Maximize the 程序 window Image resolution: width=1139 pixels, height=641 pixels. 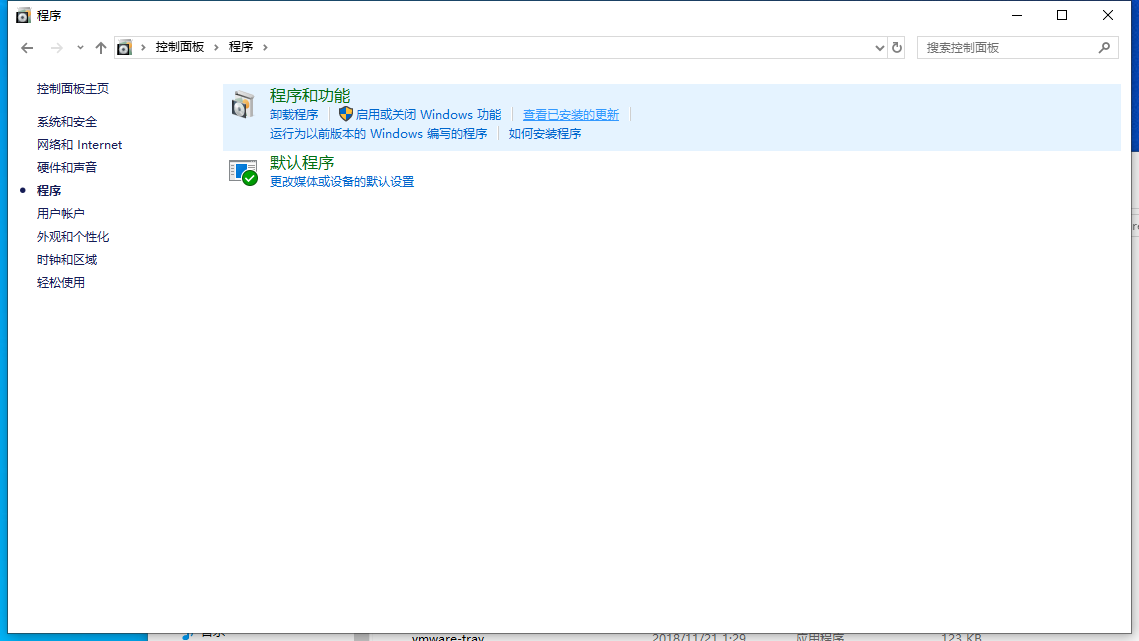coord(1062,15)
